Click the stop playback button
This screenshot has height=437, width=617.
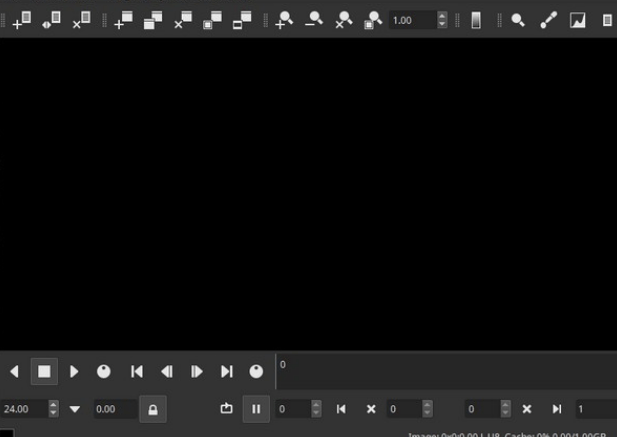pyautogui.click(x=44, y=371)
